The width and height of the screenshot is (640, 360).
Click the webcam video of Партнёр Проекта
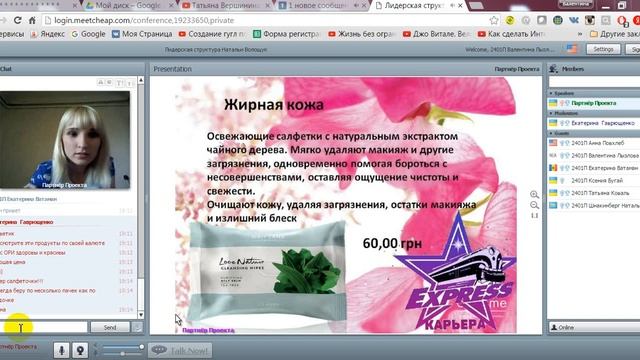(65, 140)
